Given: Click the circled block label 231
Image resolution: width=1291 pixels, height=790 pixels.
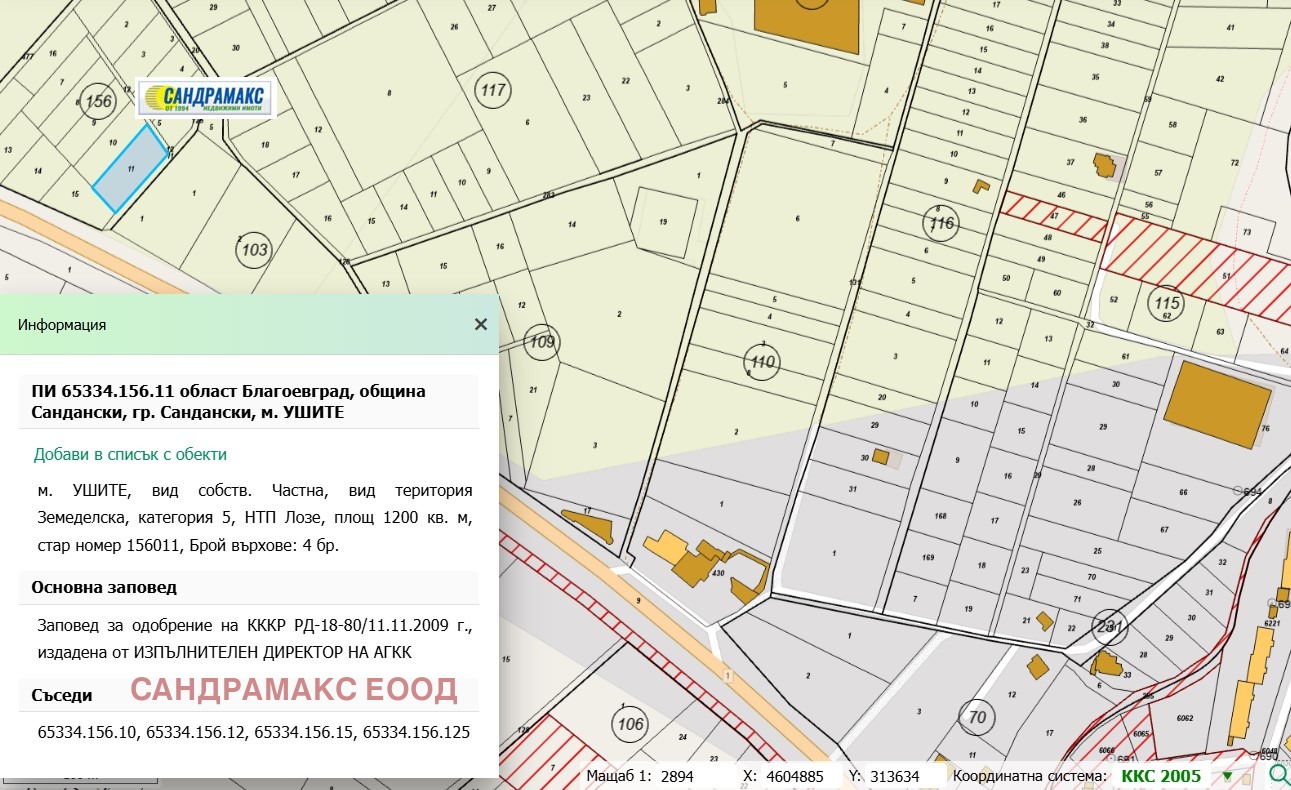Looking at the screenshot, I should tap(1110, 628).
